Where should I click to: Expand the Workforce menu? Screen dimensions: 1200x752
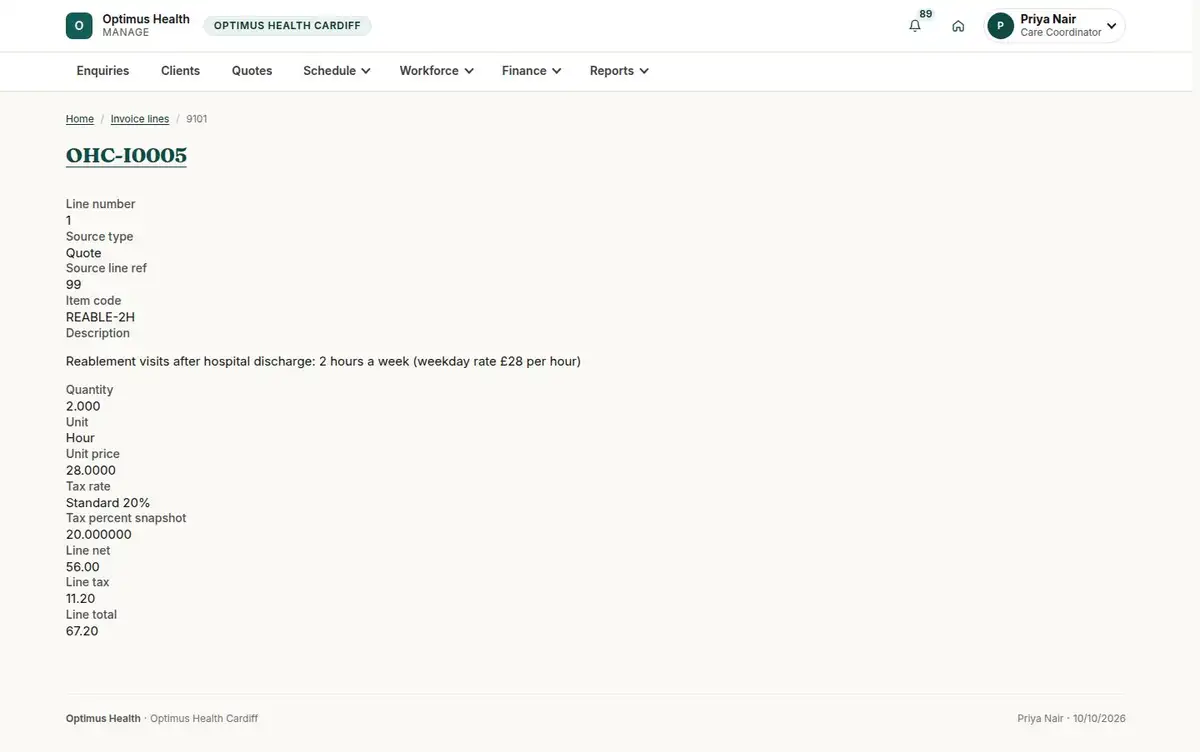click(x=436, y=71)
